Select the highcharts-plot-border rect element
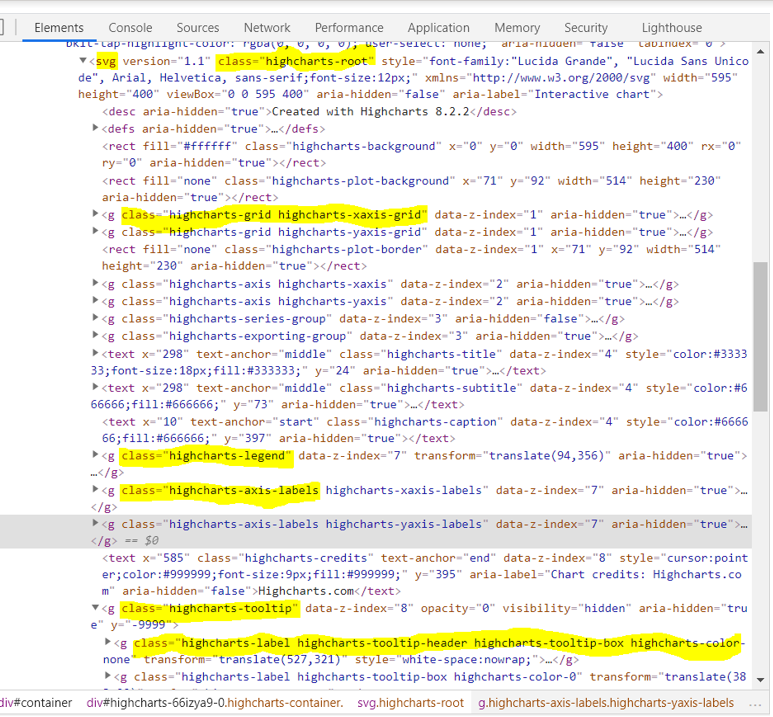The height and width of the screenshot is (717, 773). 412,257
